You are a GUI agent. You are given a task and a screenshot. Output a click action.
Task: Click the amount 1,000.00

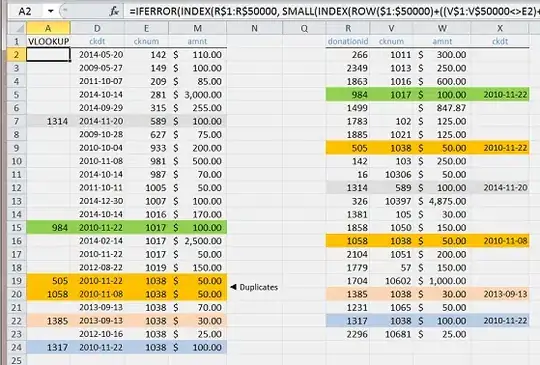[447, 281]
